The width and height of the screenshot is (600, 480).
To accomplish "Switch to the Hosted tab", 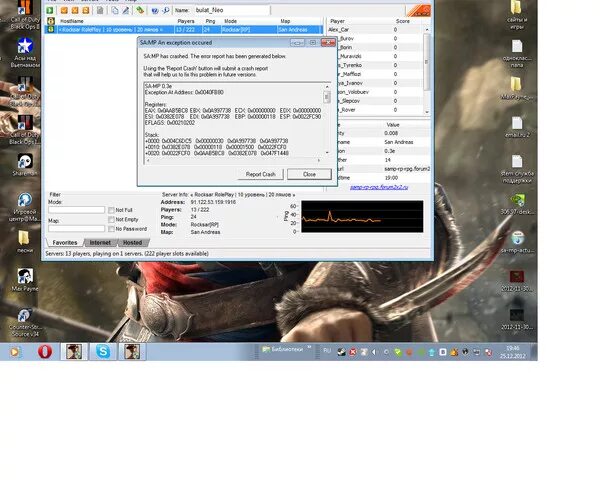I will [132, 243].
